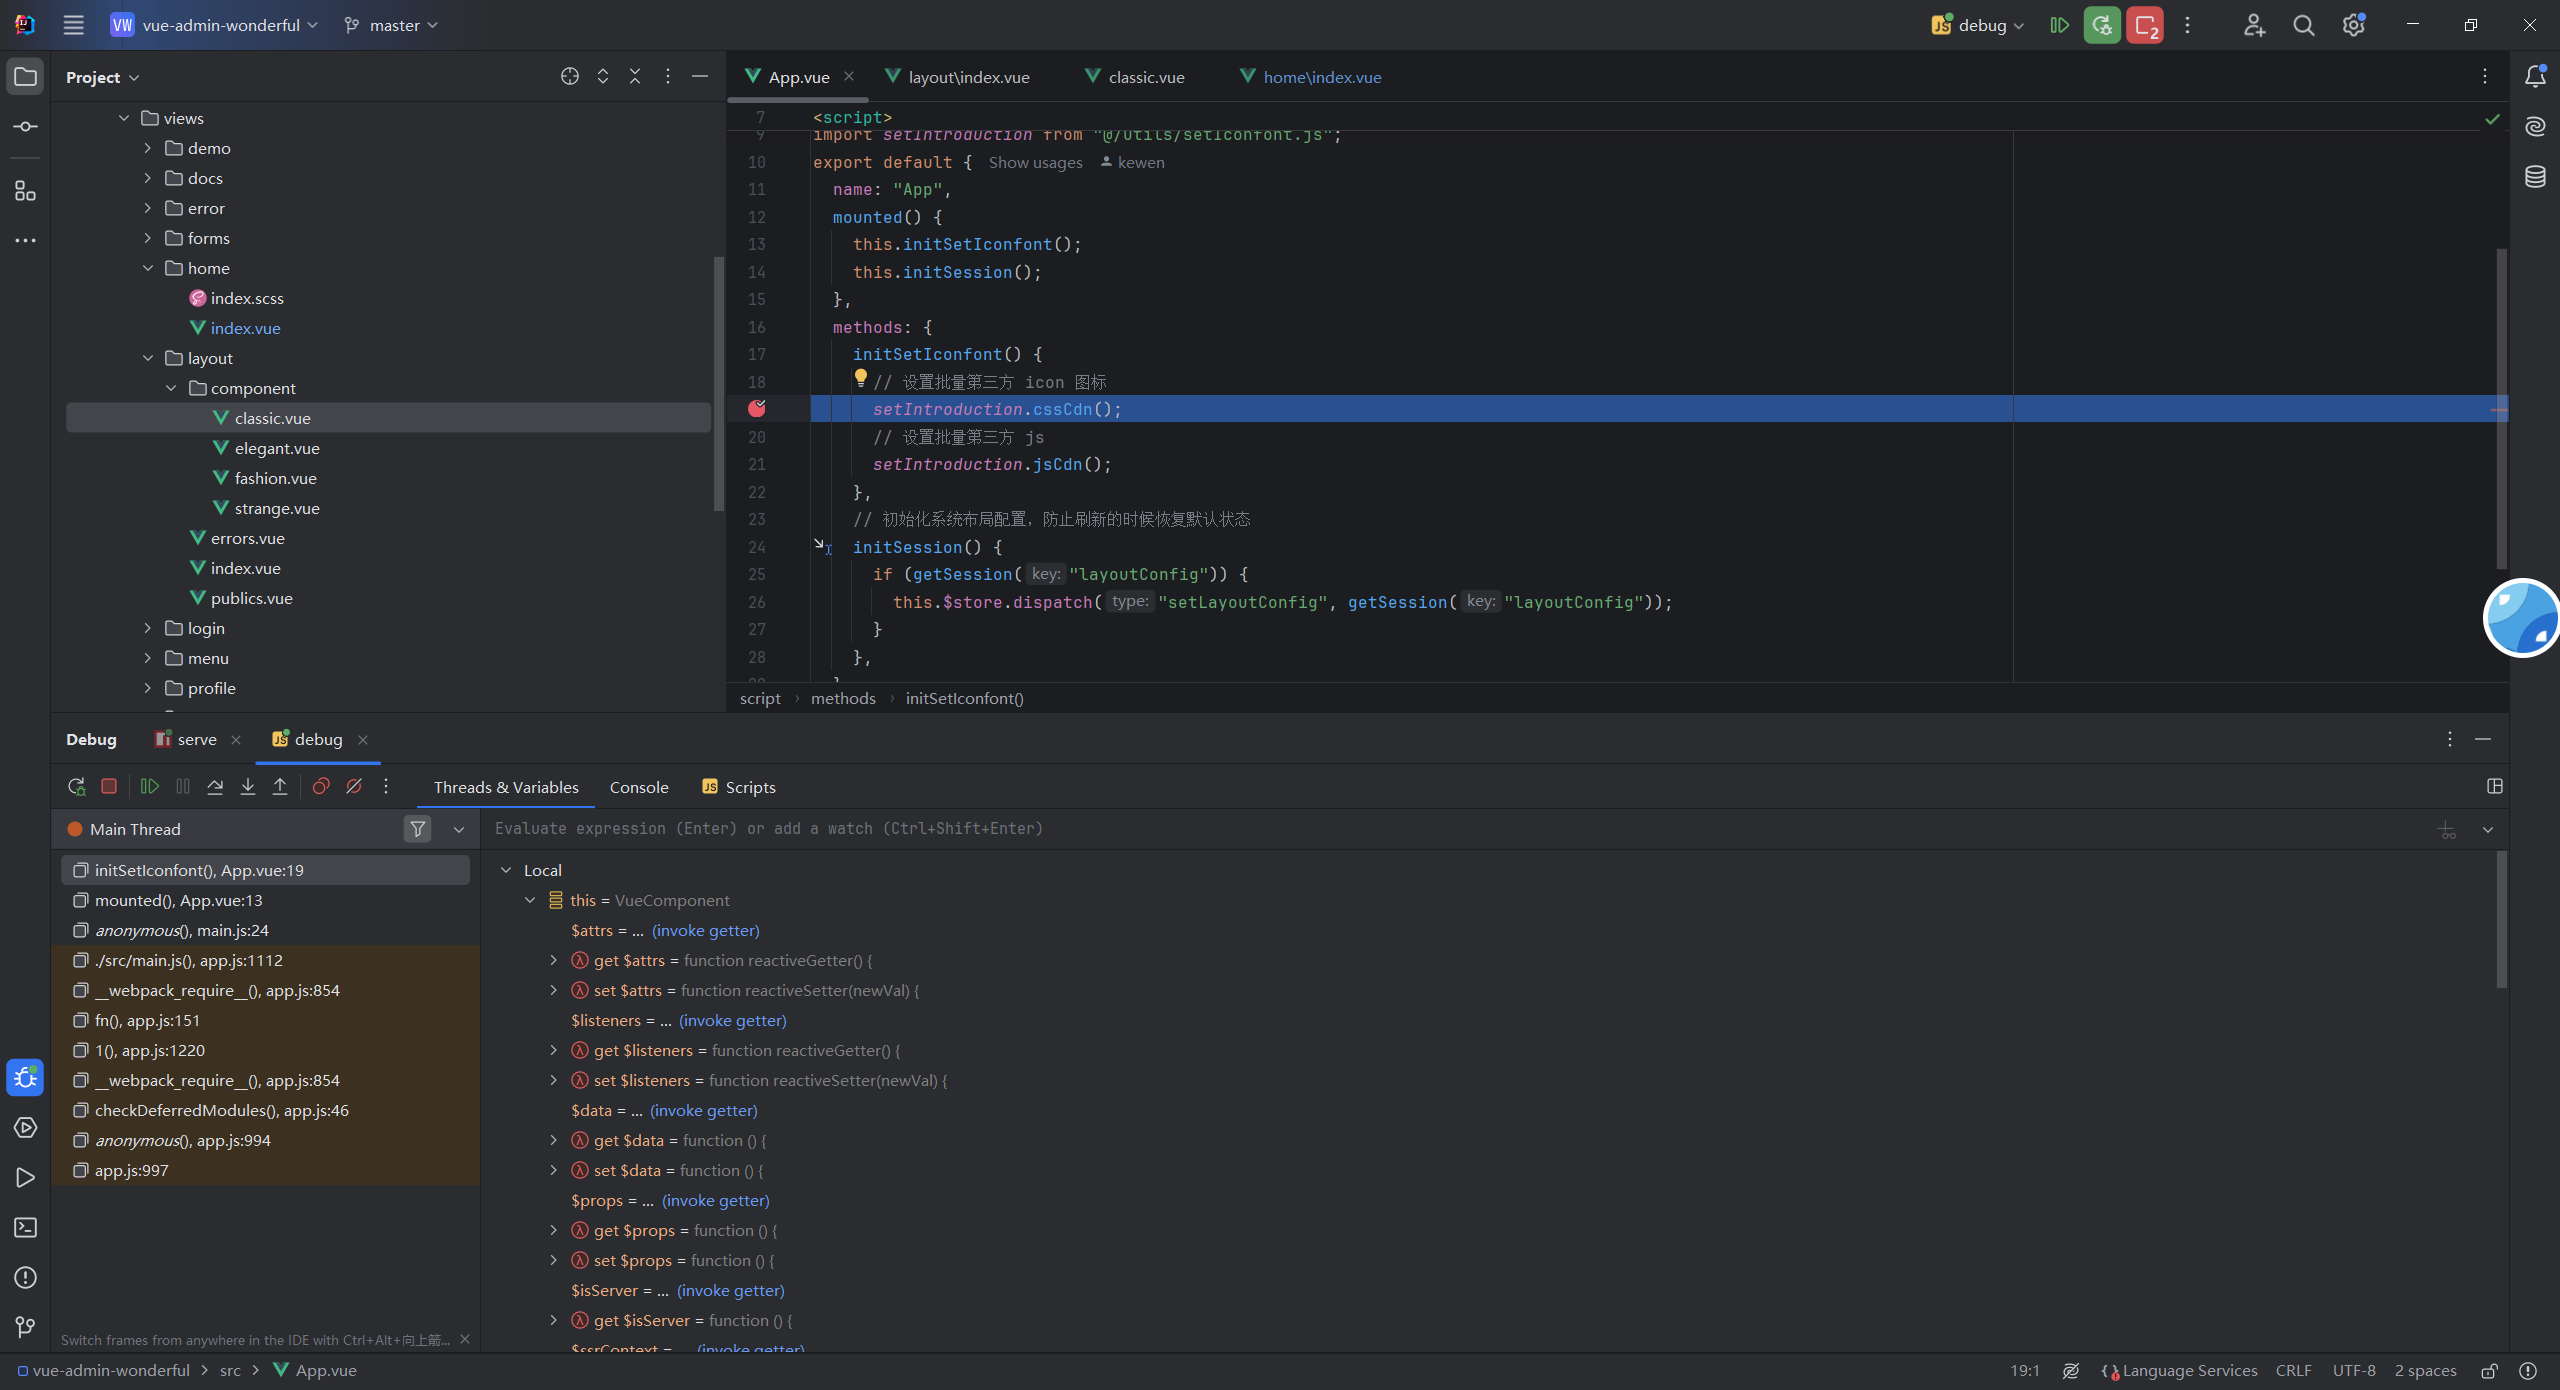2560x1390 pixels.
Task: Click the floating blue assistant circle
Action: (x=2523, y=618)
